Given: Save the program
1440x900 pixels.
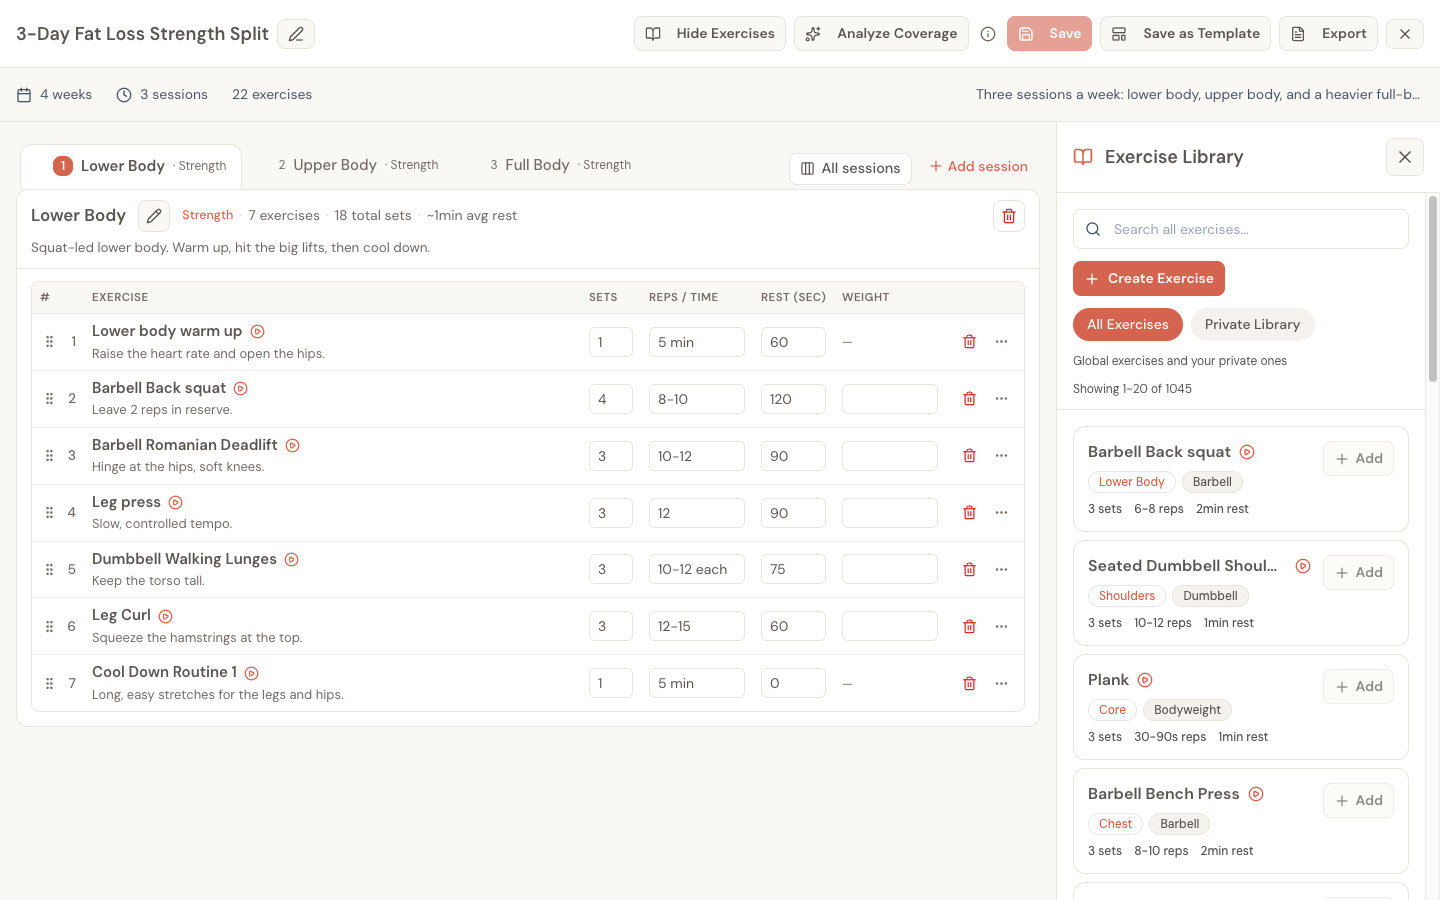Looking at the screenshot, I should 1049,34.
